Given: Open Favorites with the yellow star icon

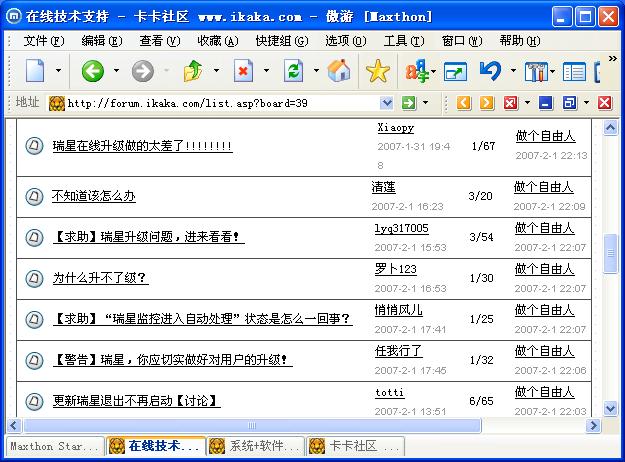Looking at the screenshot, I should [377, 71].
